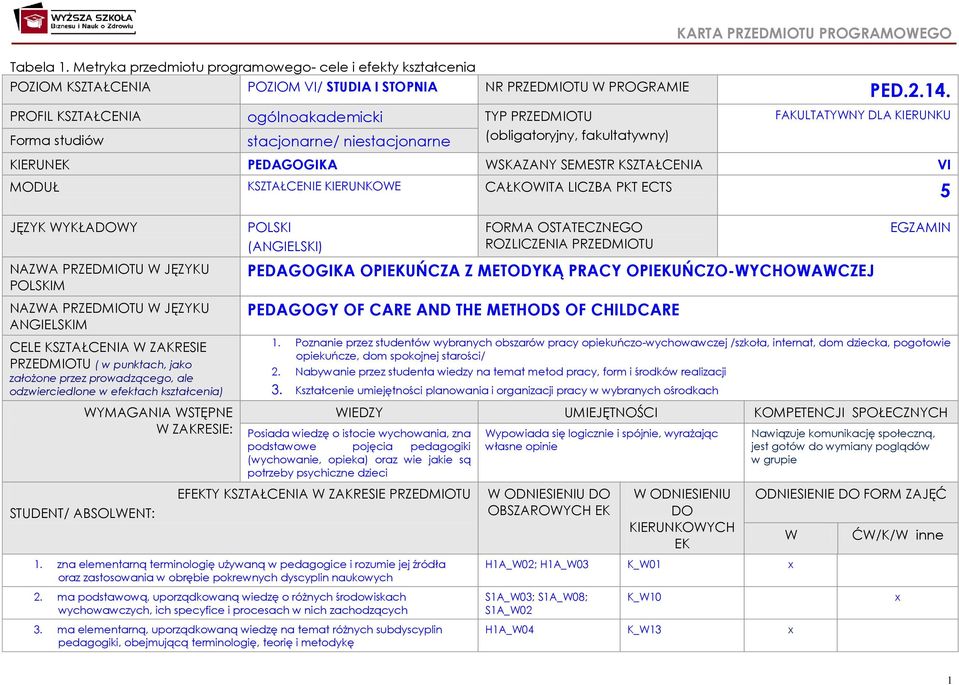This screenshot has width=959, height=685.
Task: Select the codes 'S1A_W03; S1A_W08; S1A_W02'
Action: (x=536, y=603)
